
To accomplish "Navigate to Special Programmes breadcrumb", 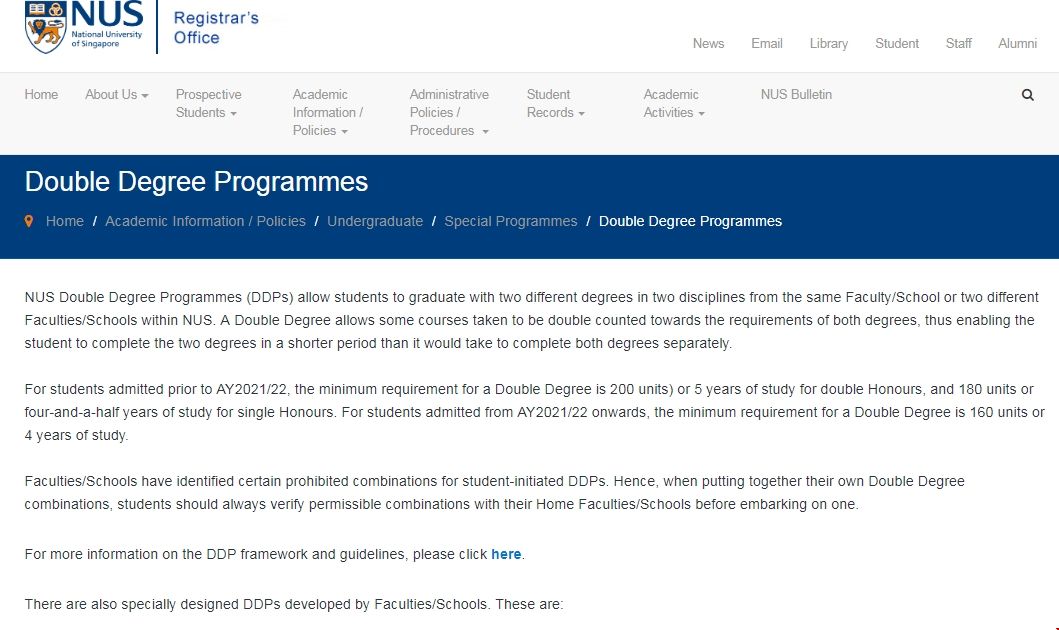I will pos(510,221).
